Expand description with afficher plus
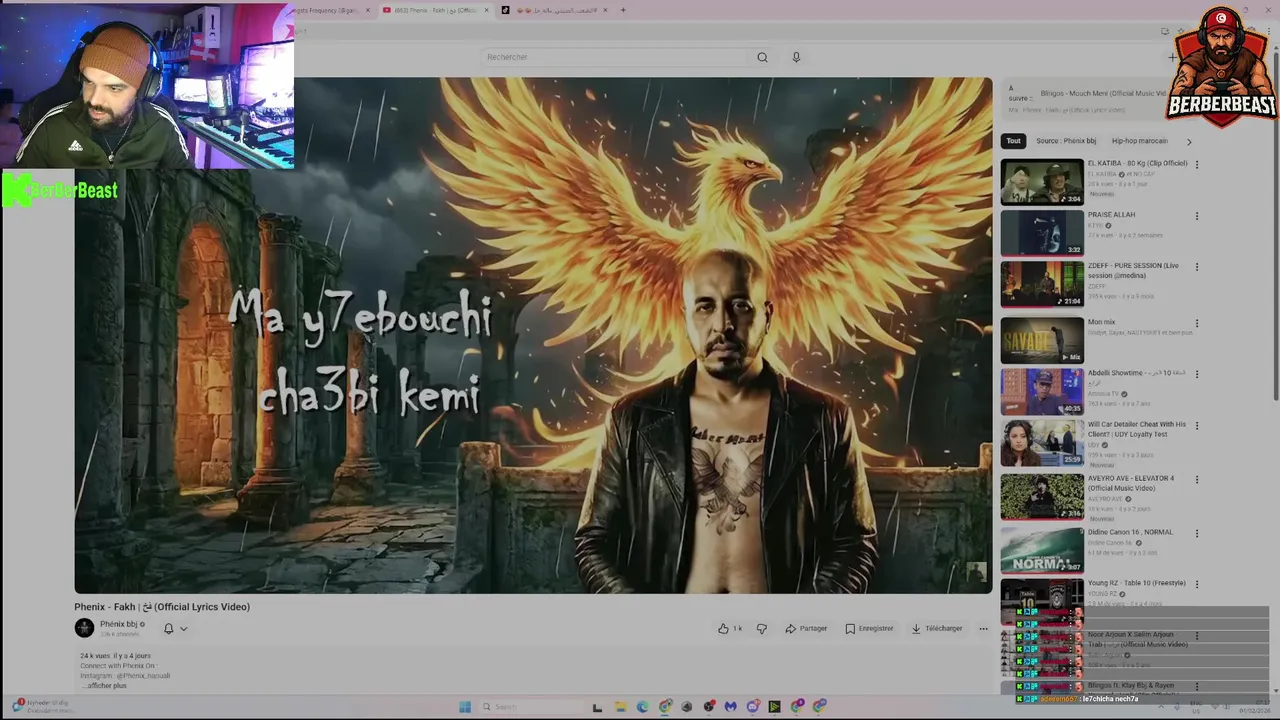Screen dimensions: 1280x720 (106, 686)
